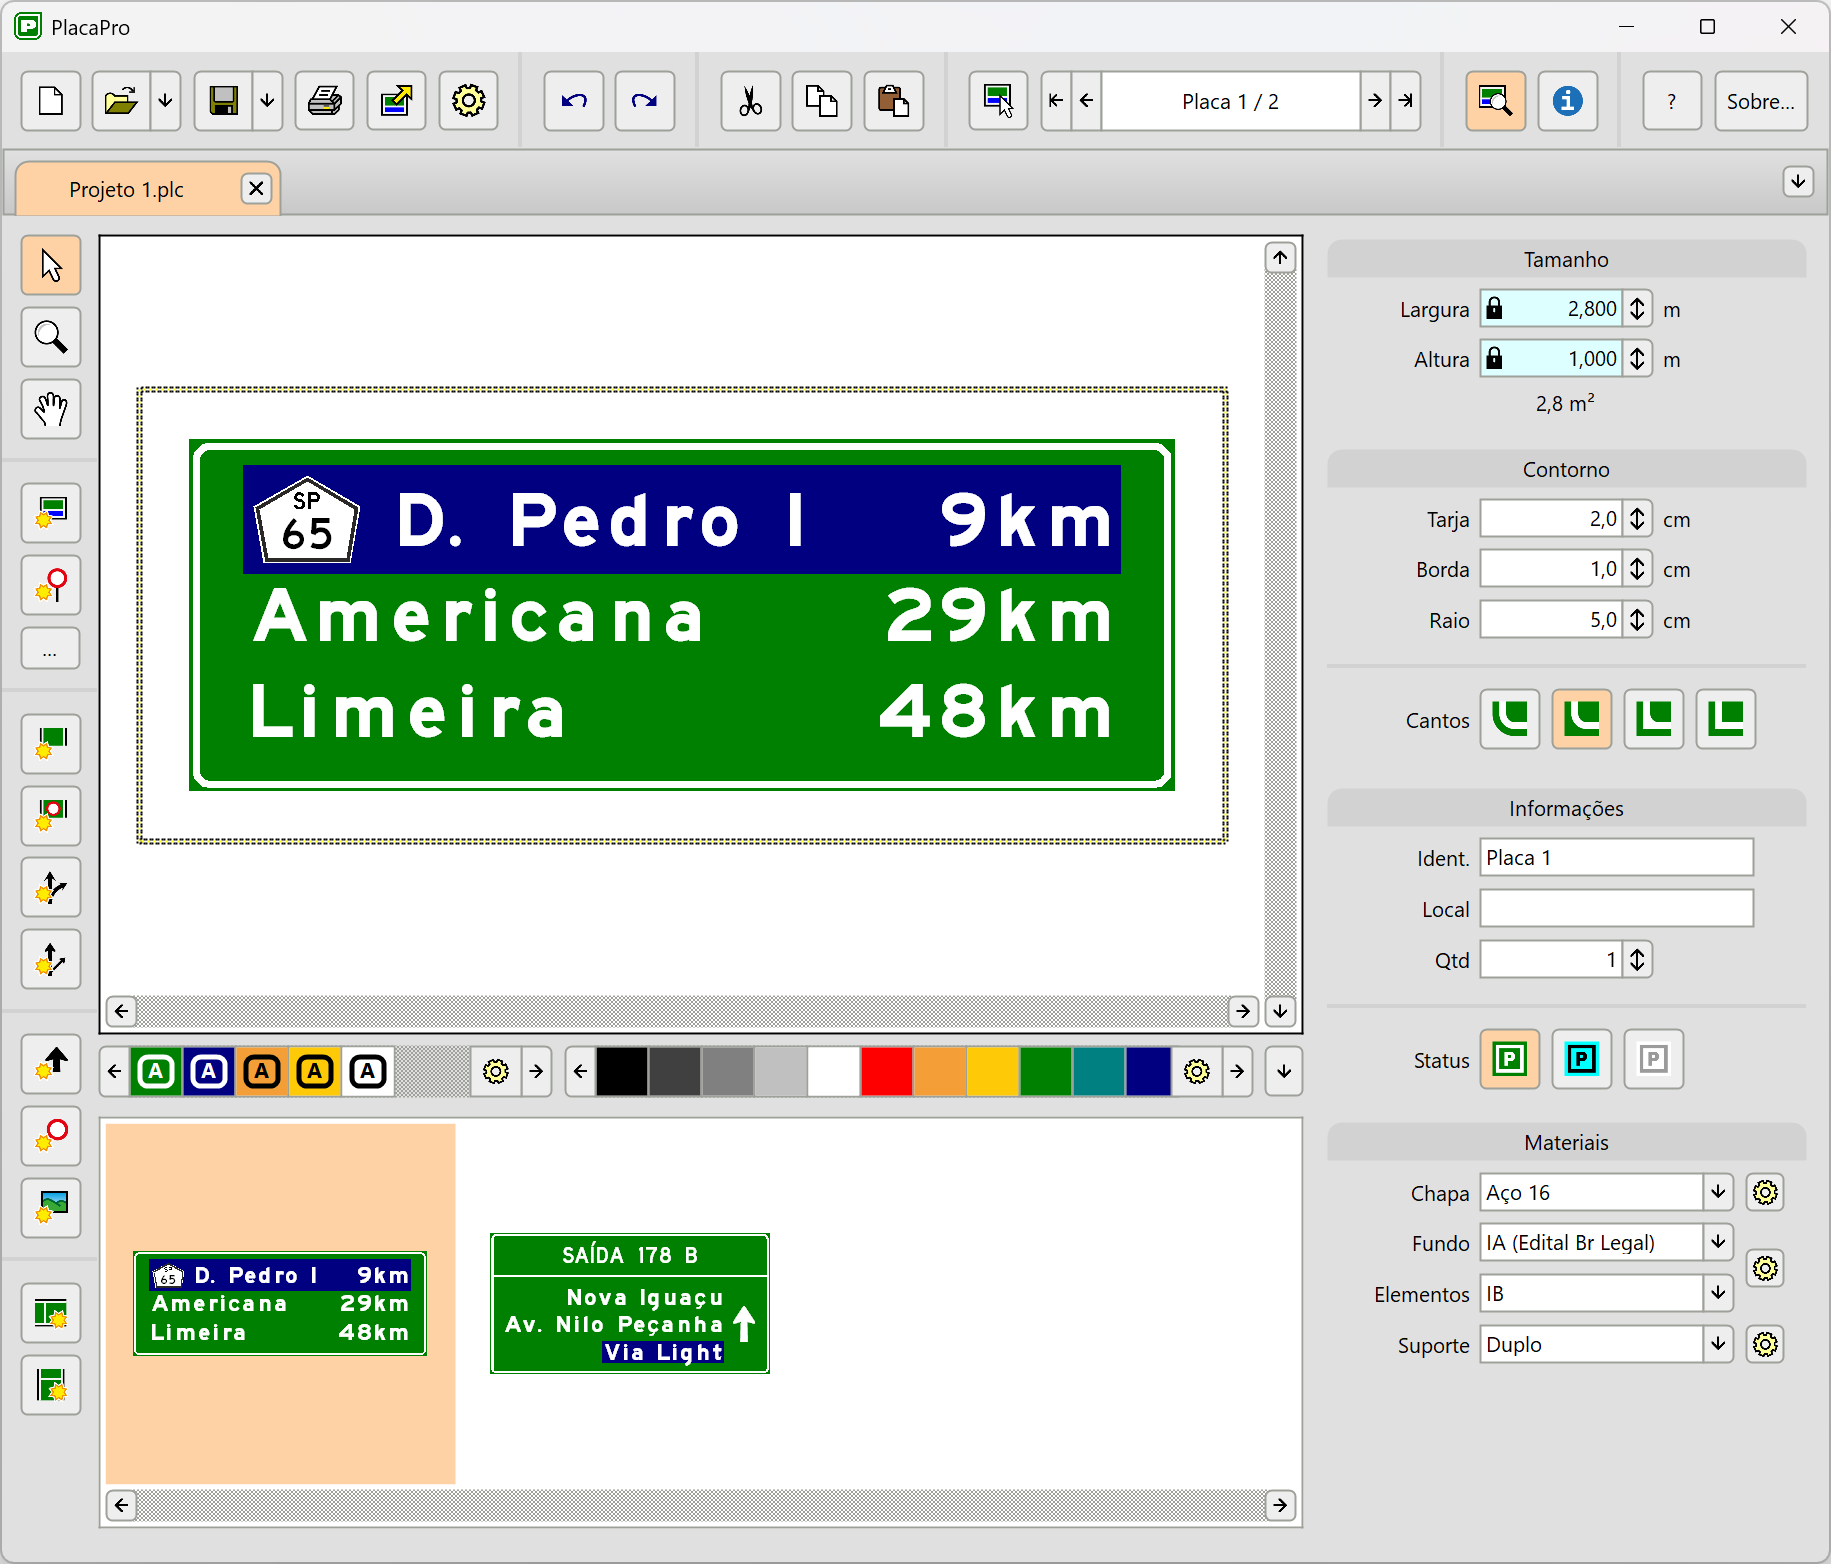Open the Sobre... dialog
This screenshot has width=1831, height=1564.
(1760, 101)
